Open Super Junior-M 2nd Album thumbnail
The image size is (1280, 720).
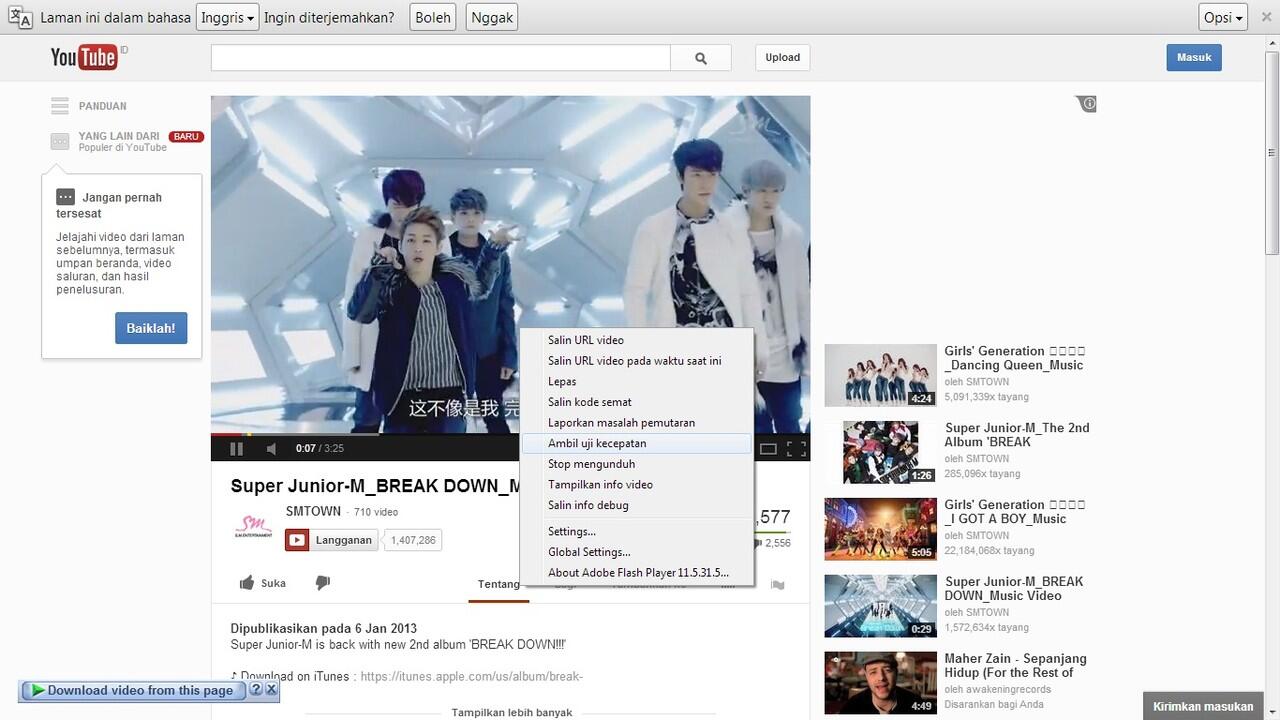click(880, 452)
